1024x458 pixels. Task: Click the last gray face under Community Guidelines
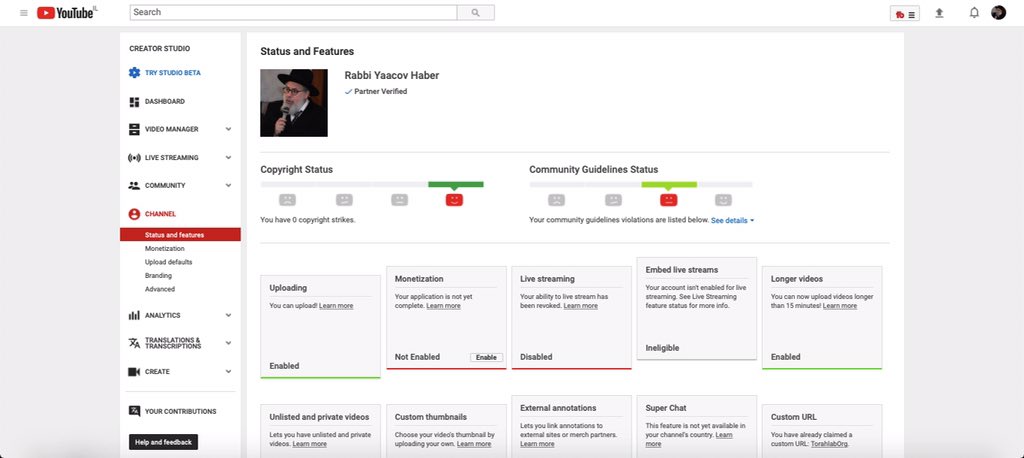723,200
